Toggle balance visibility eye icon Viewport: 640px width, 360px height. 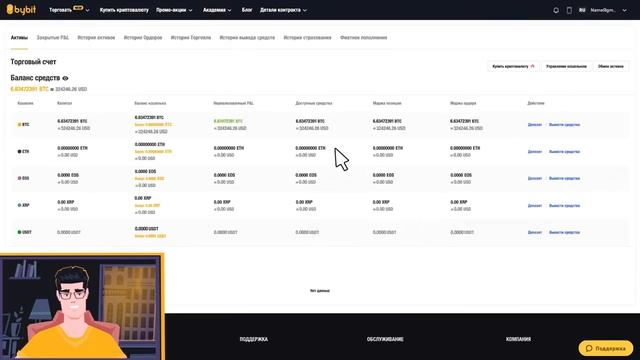(65, 78)
